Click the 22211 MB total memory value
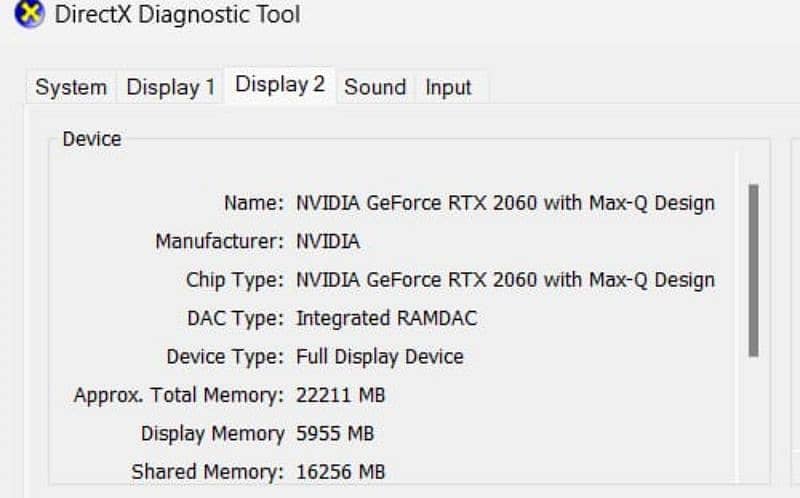The width and height of the screenshot is (800, 498). pos(340,395)
